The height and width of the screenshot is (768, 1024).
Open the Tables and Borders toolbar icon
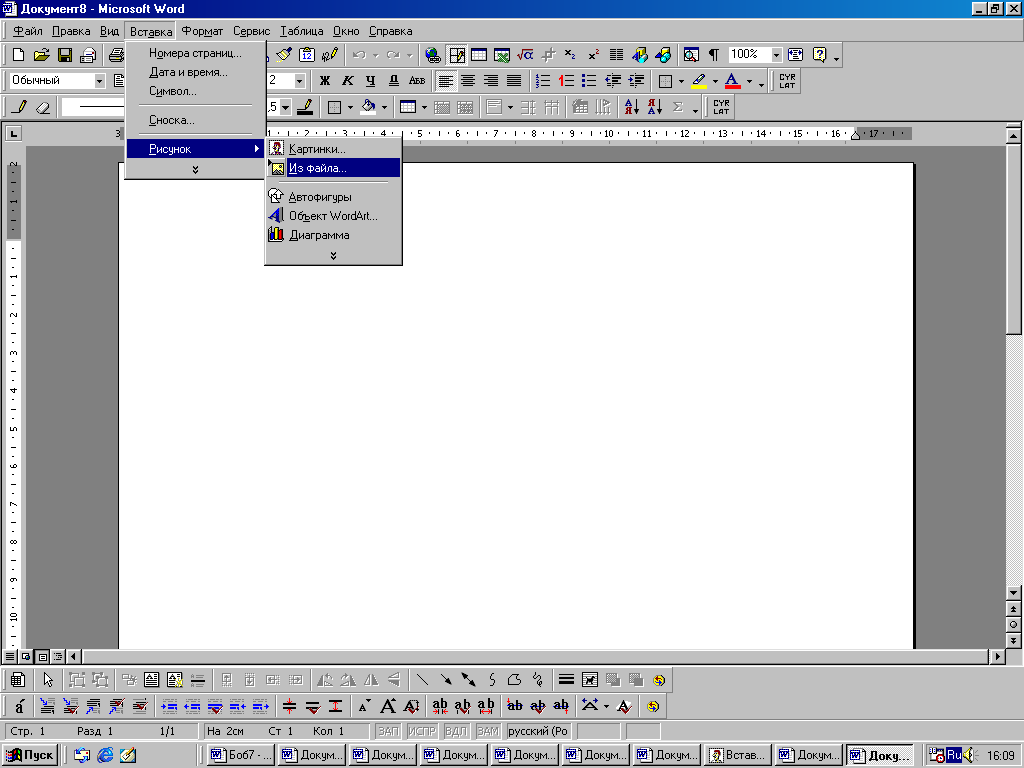[456, 55]
